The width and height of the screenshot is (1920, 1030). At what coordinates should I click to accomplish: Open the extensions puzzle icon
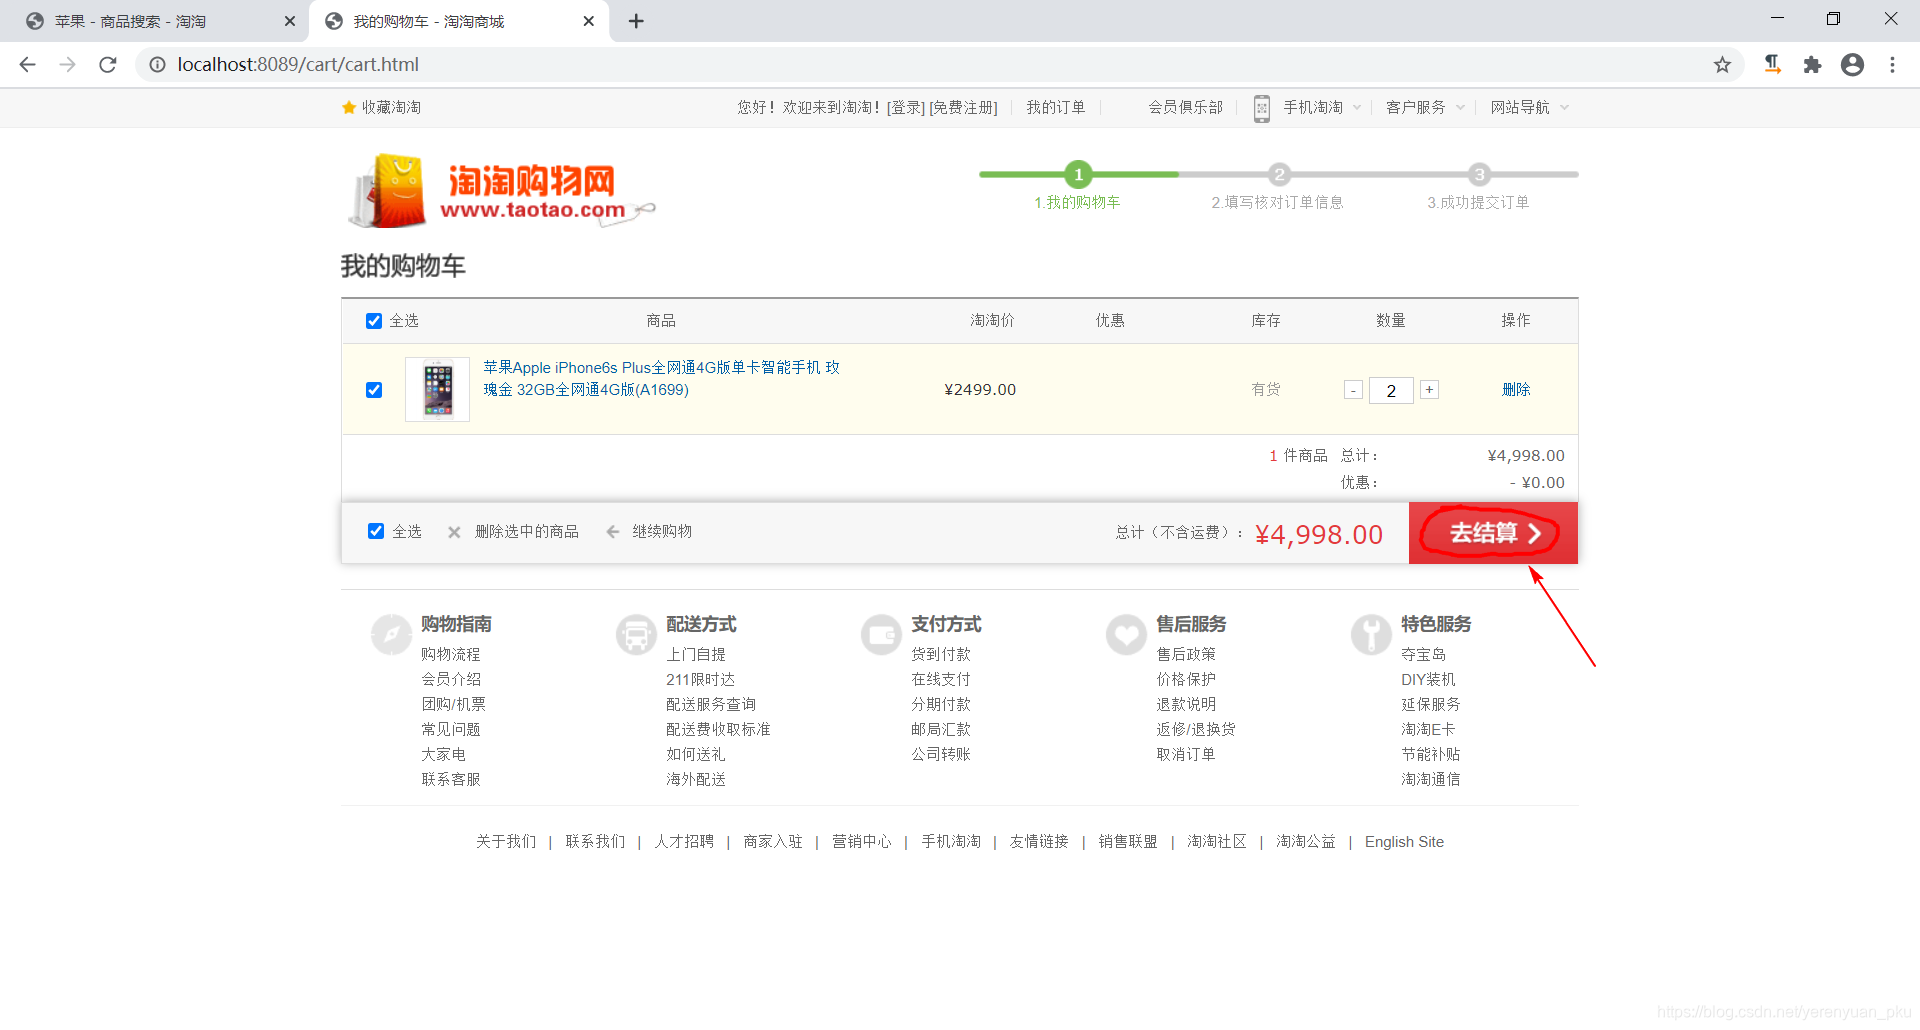1812,65
